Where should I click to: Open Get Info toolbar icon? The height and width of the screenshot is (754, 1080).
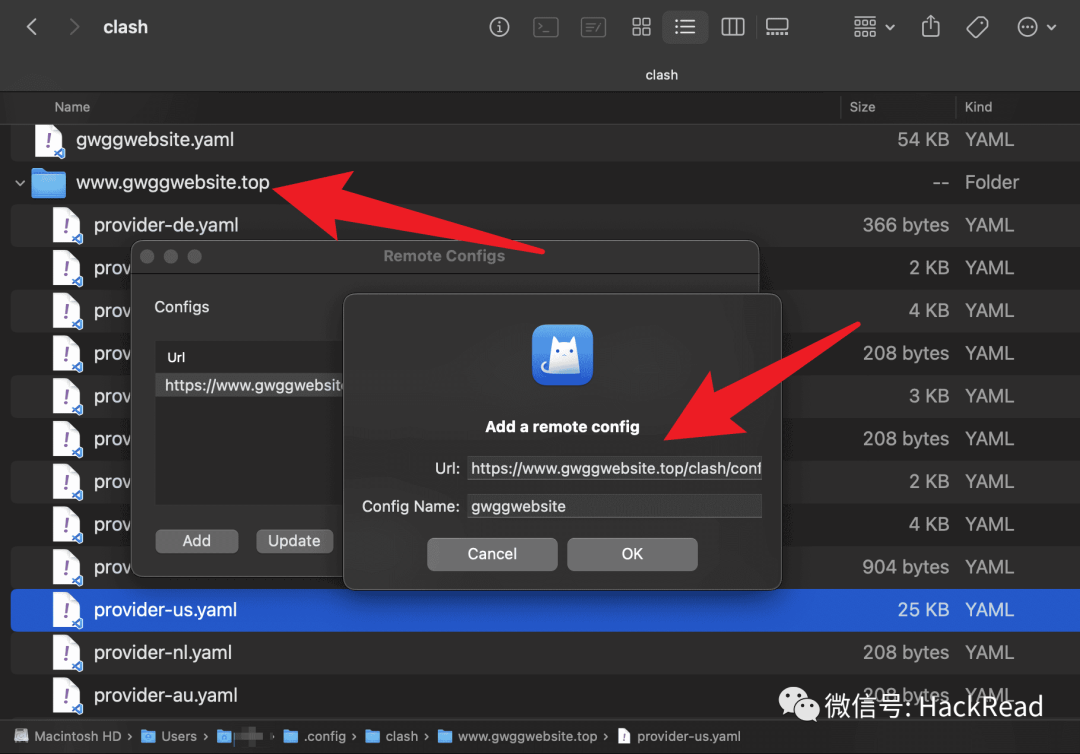(499, 27)
